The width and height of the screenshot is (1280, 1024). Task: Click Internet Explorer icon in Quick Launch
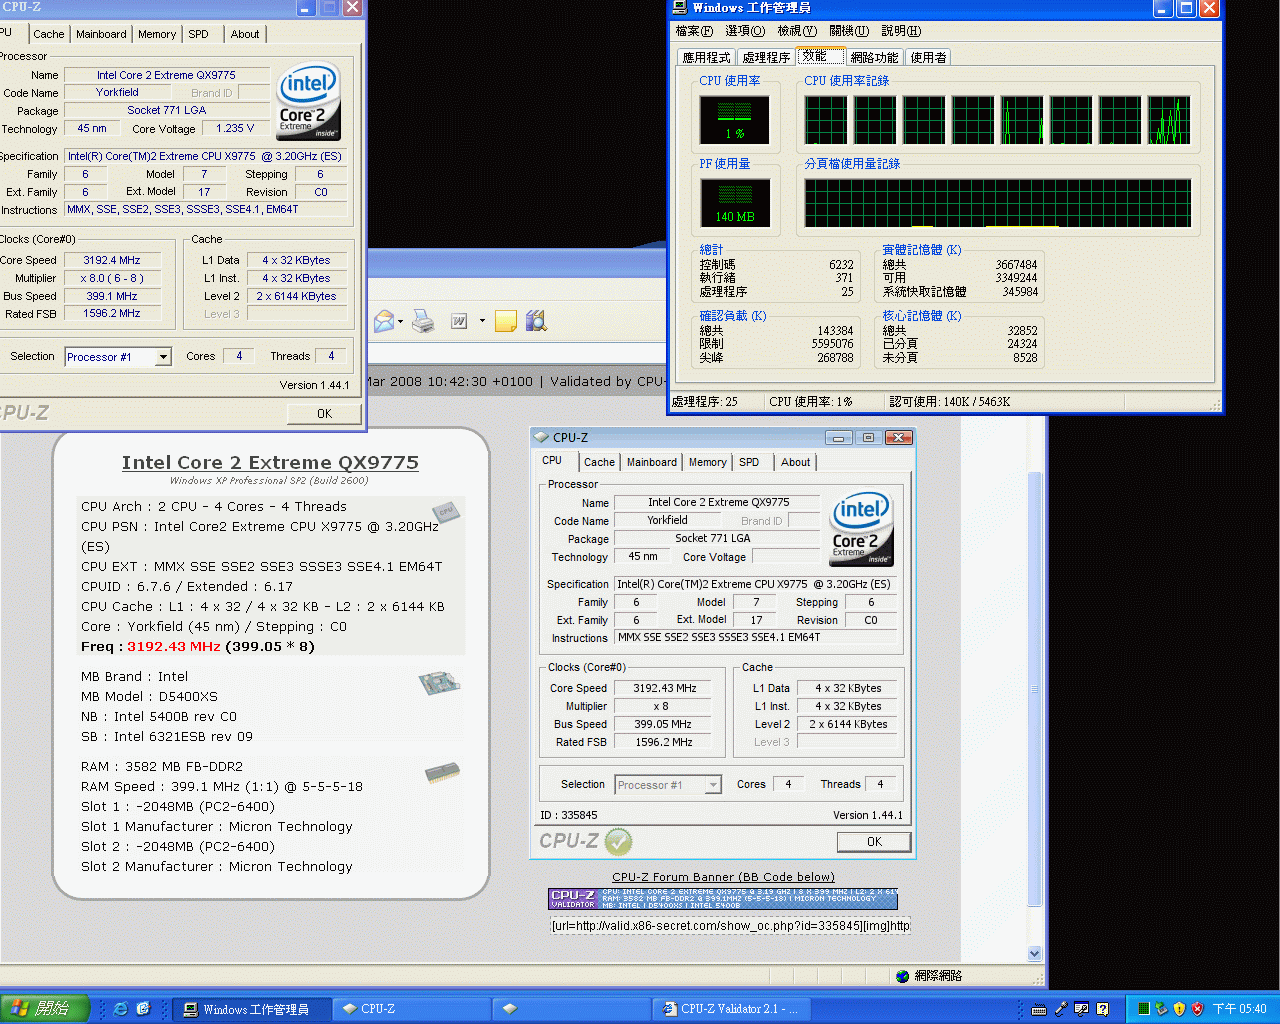tap(121, 1009)
